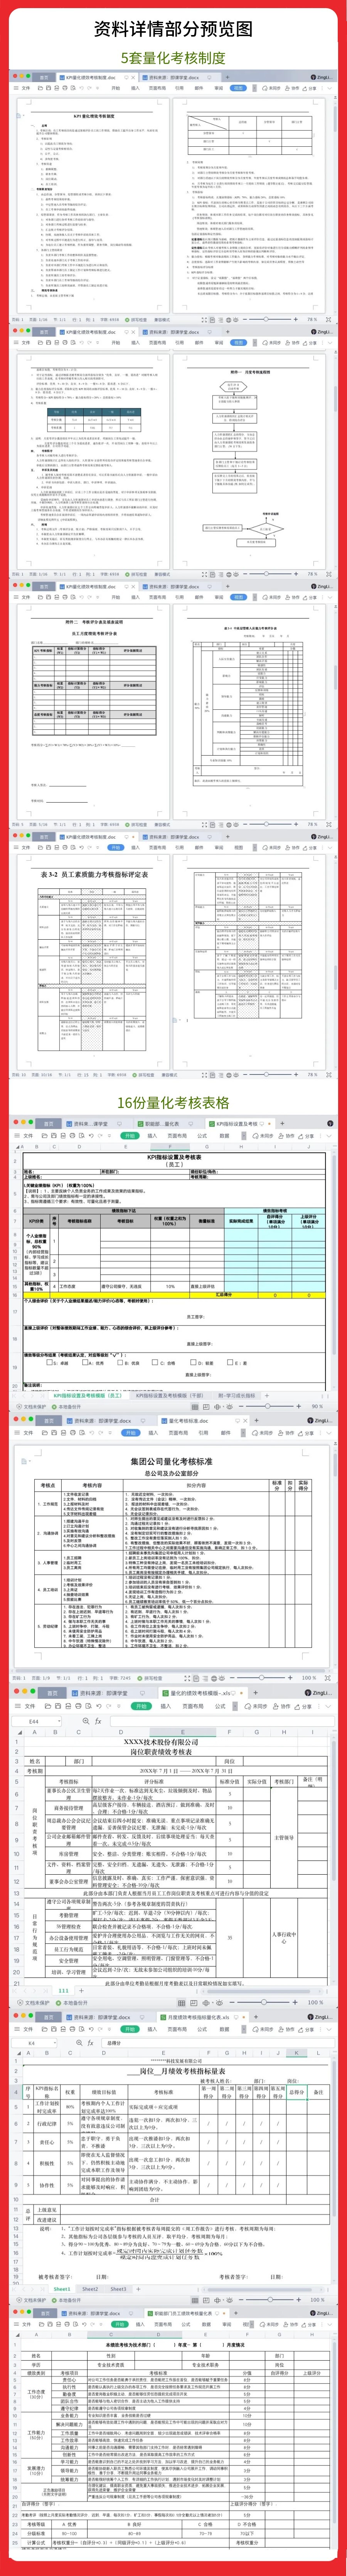This screenshot has width=347, height=2576.
Task: Select XXXX技术股份有限公司 title cell
Action: point(162,1741)
